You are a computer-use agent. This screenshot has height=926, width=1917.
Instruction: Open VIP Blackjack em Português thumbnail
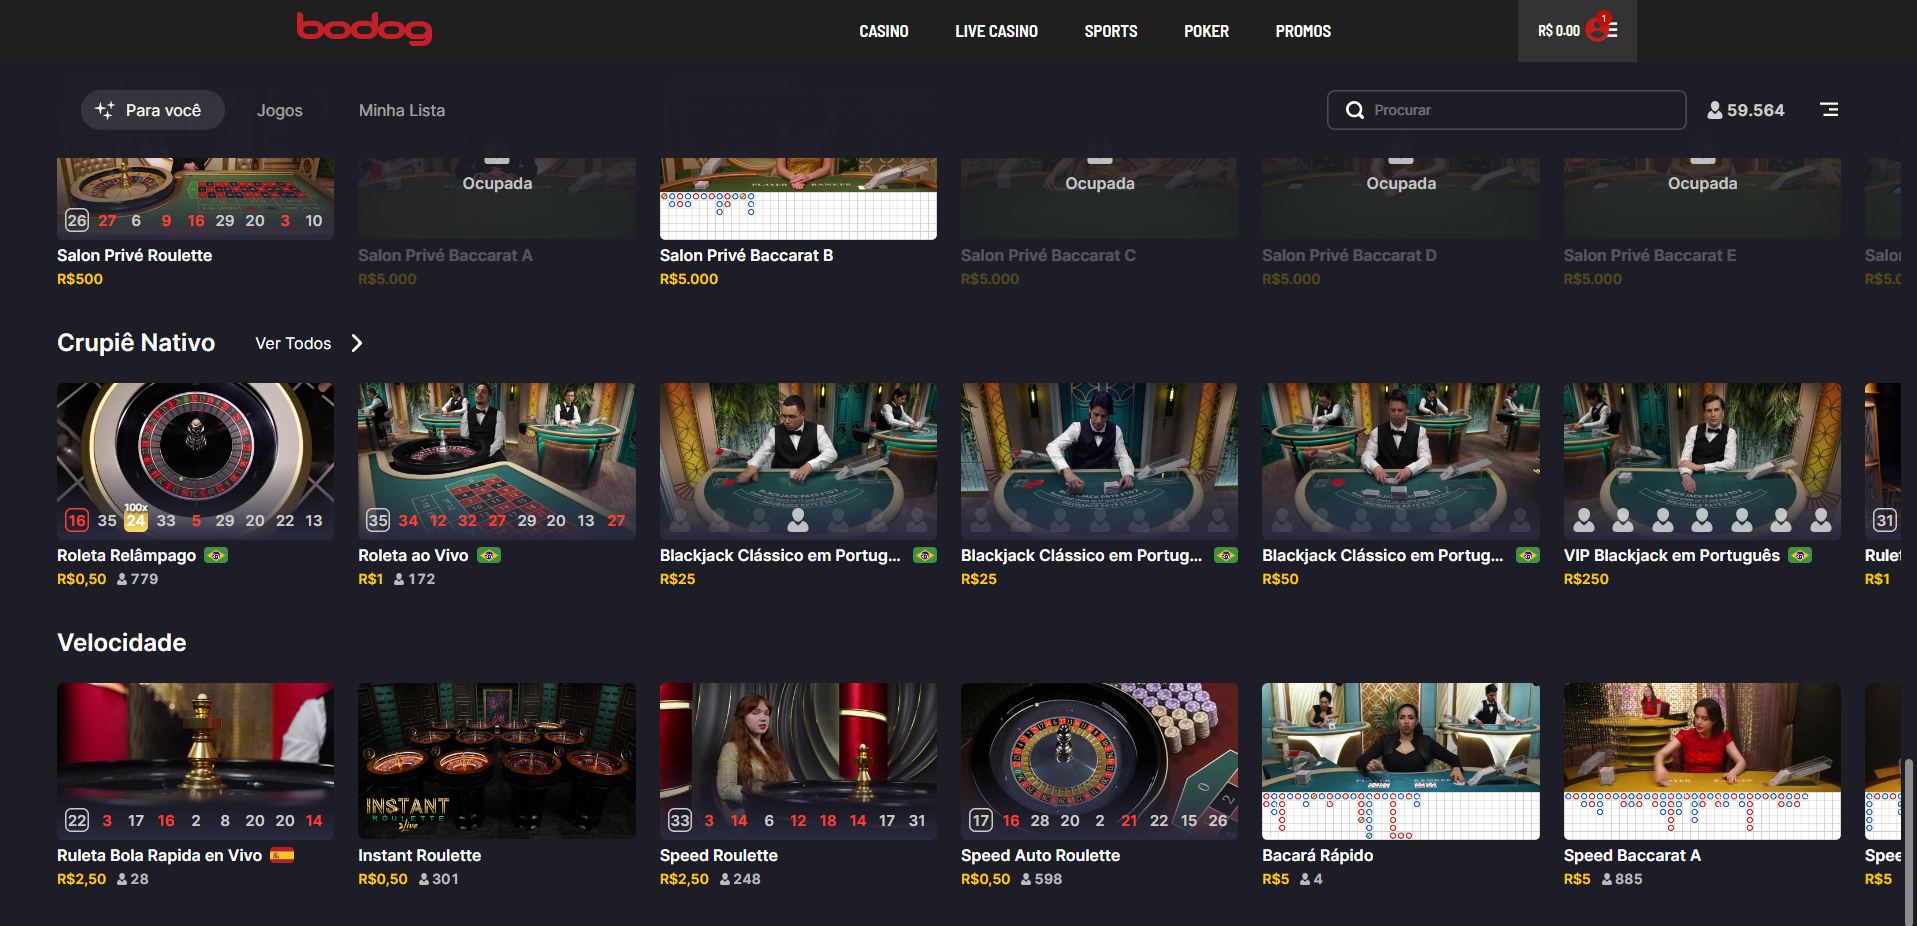tap(1702, 461)
